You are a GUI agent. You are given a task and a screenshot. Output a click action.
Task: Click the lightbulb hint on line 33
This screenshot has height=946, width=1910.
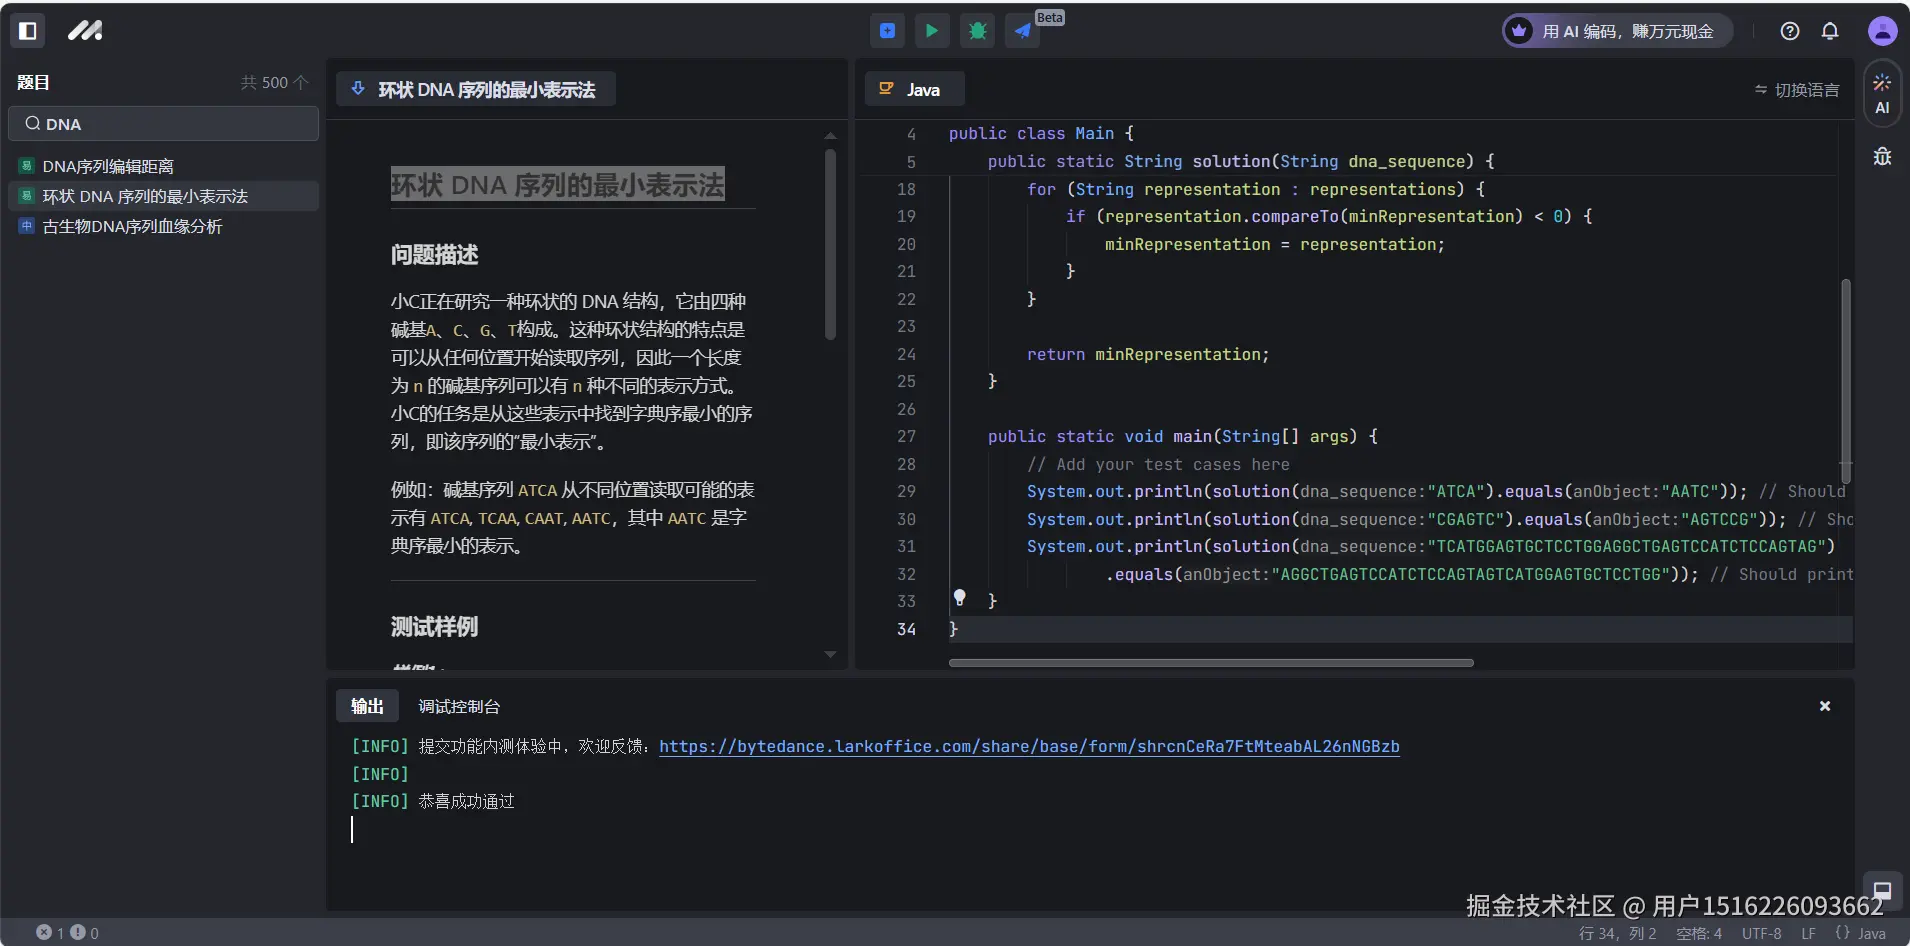(x=959, y=598)
